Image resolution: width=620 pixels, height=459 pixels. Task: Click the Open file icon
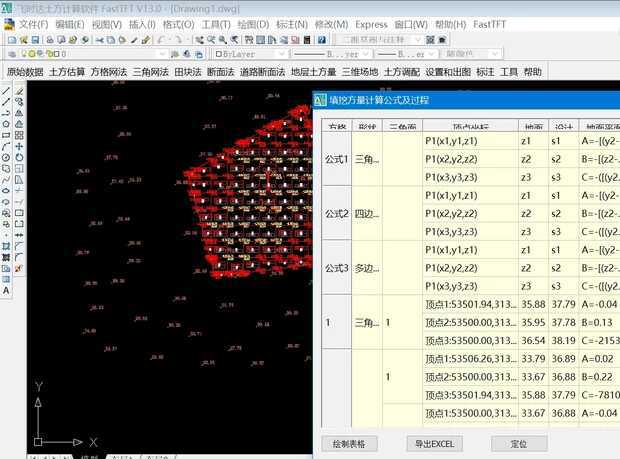point(24,40)
